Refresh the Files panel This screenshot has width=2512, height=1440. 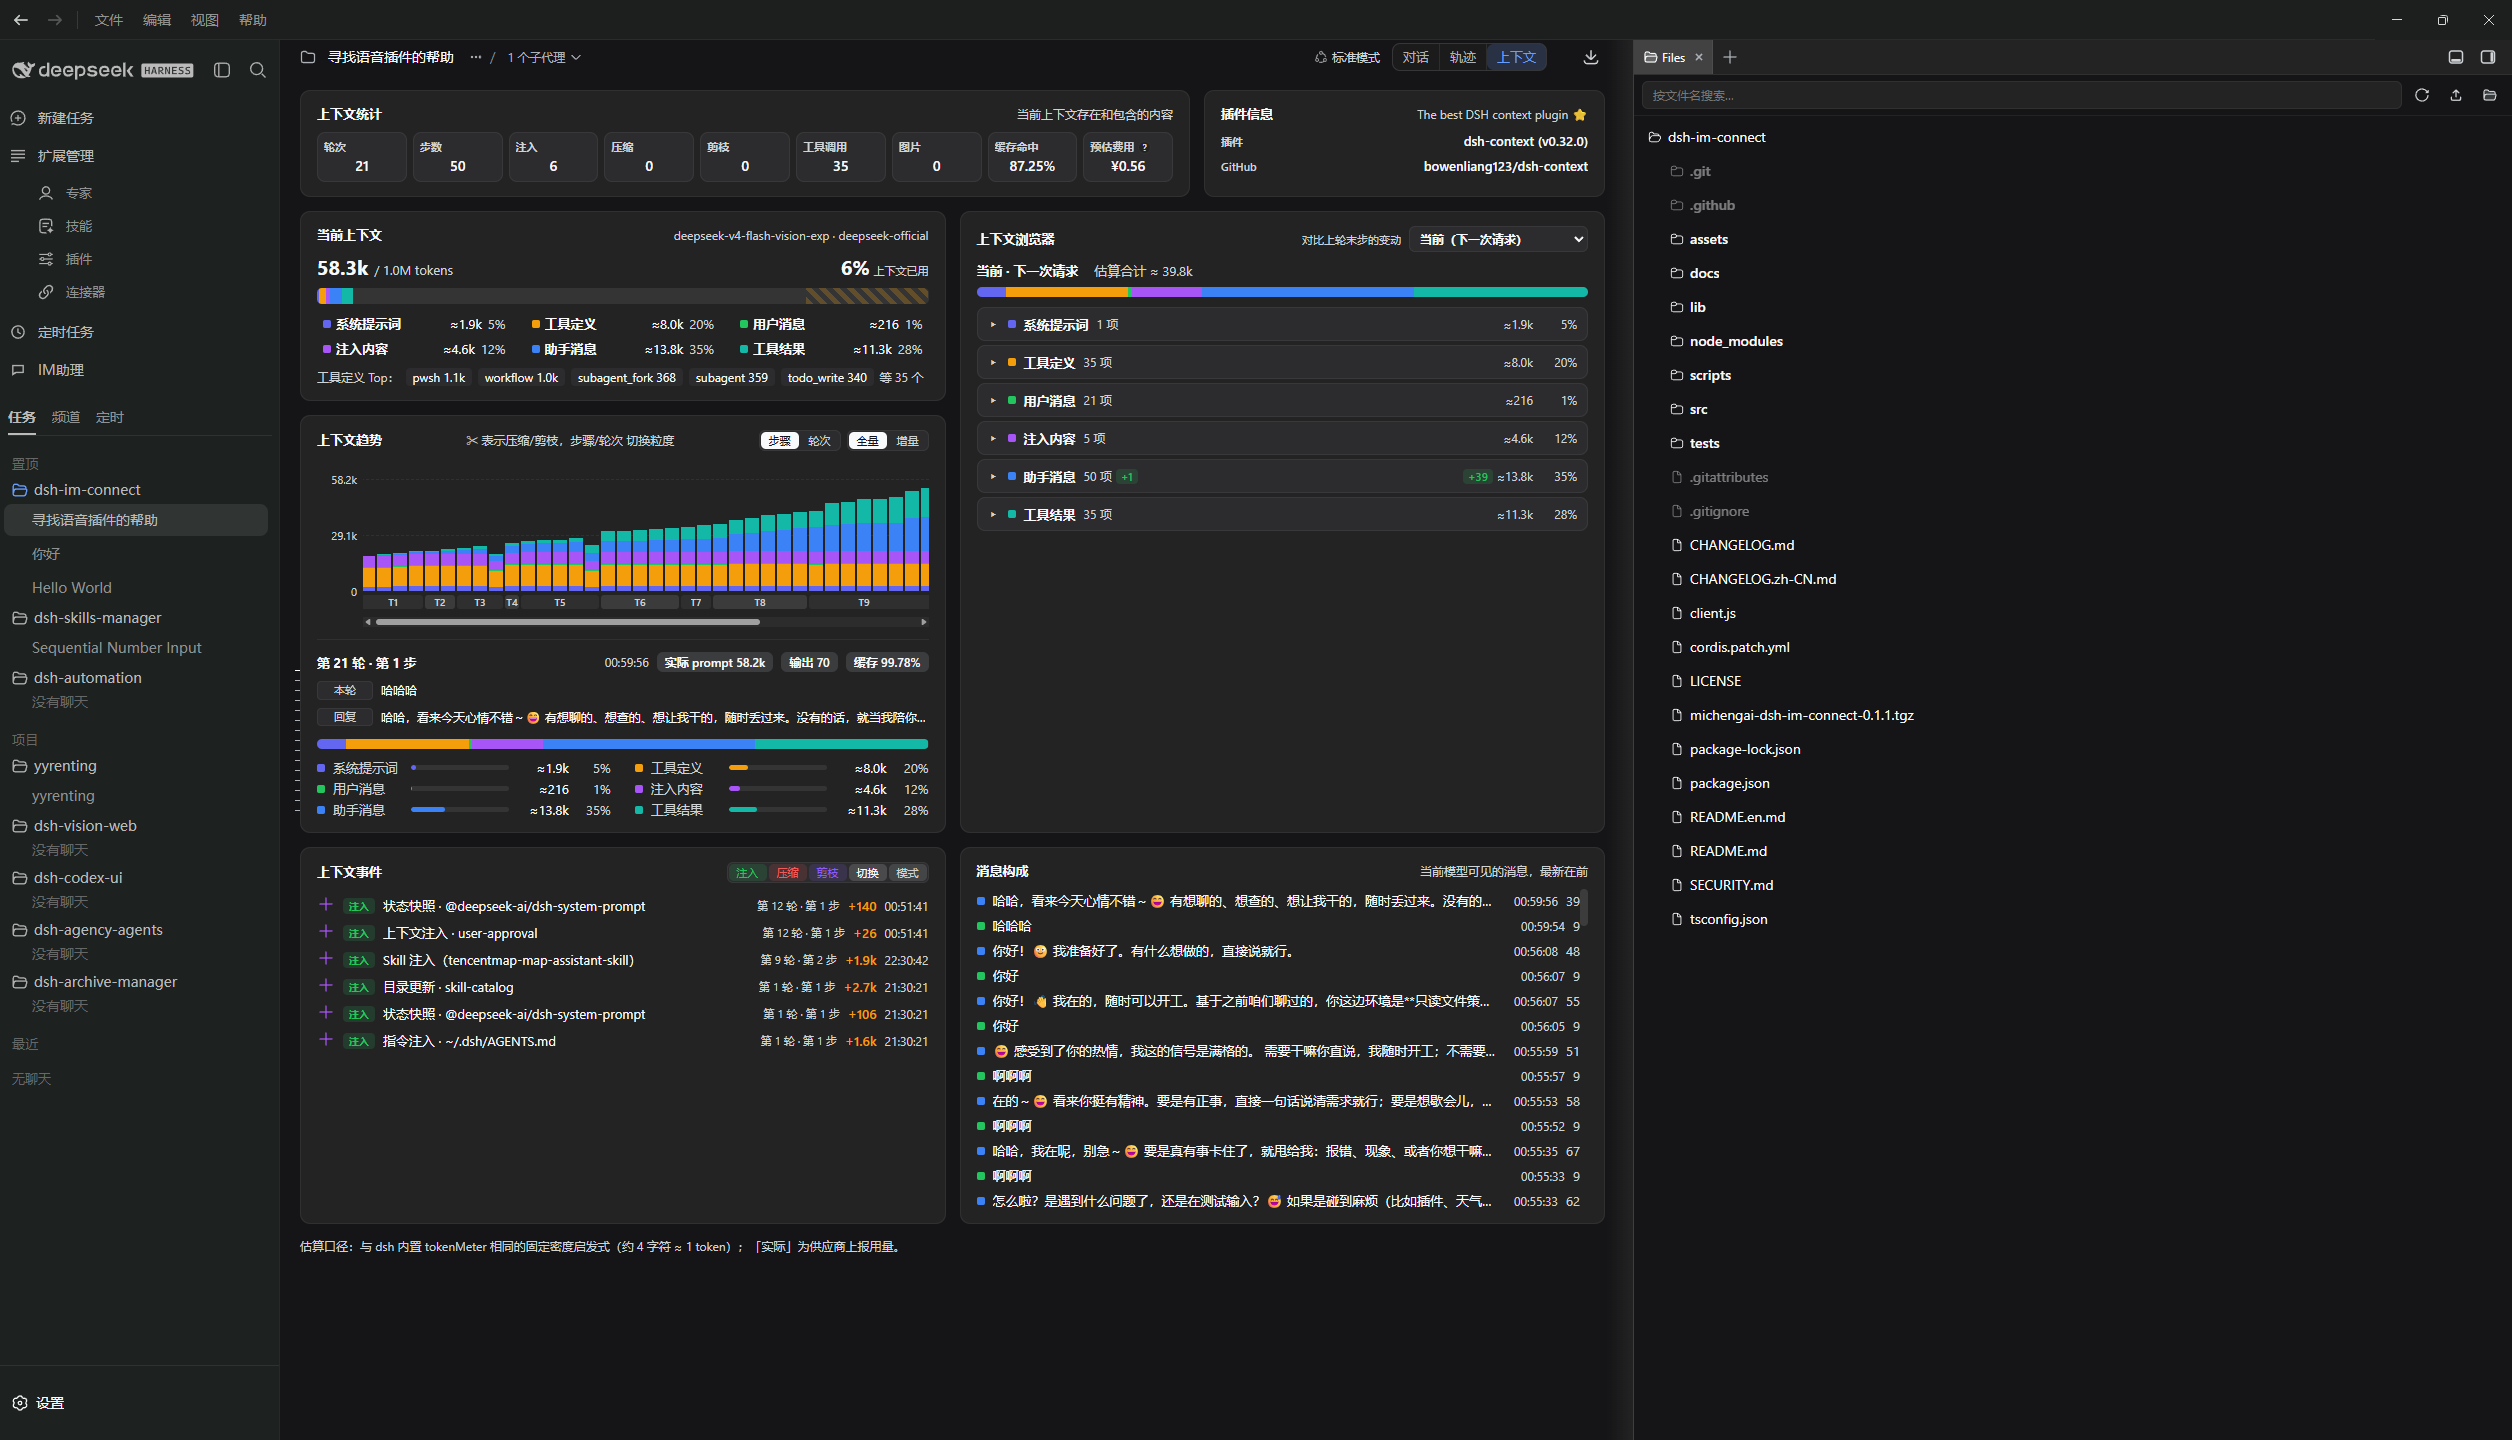click(2422, 95)
